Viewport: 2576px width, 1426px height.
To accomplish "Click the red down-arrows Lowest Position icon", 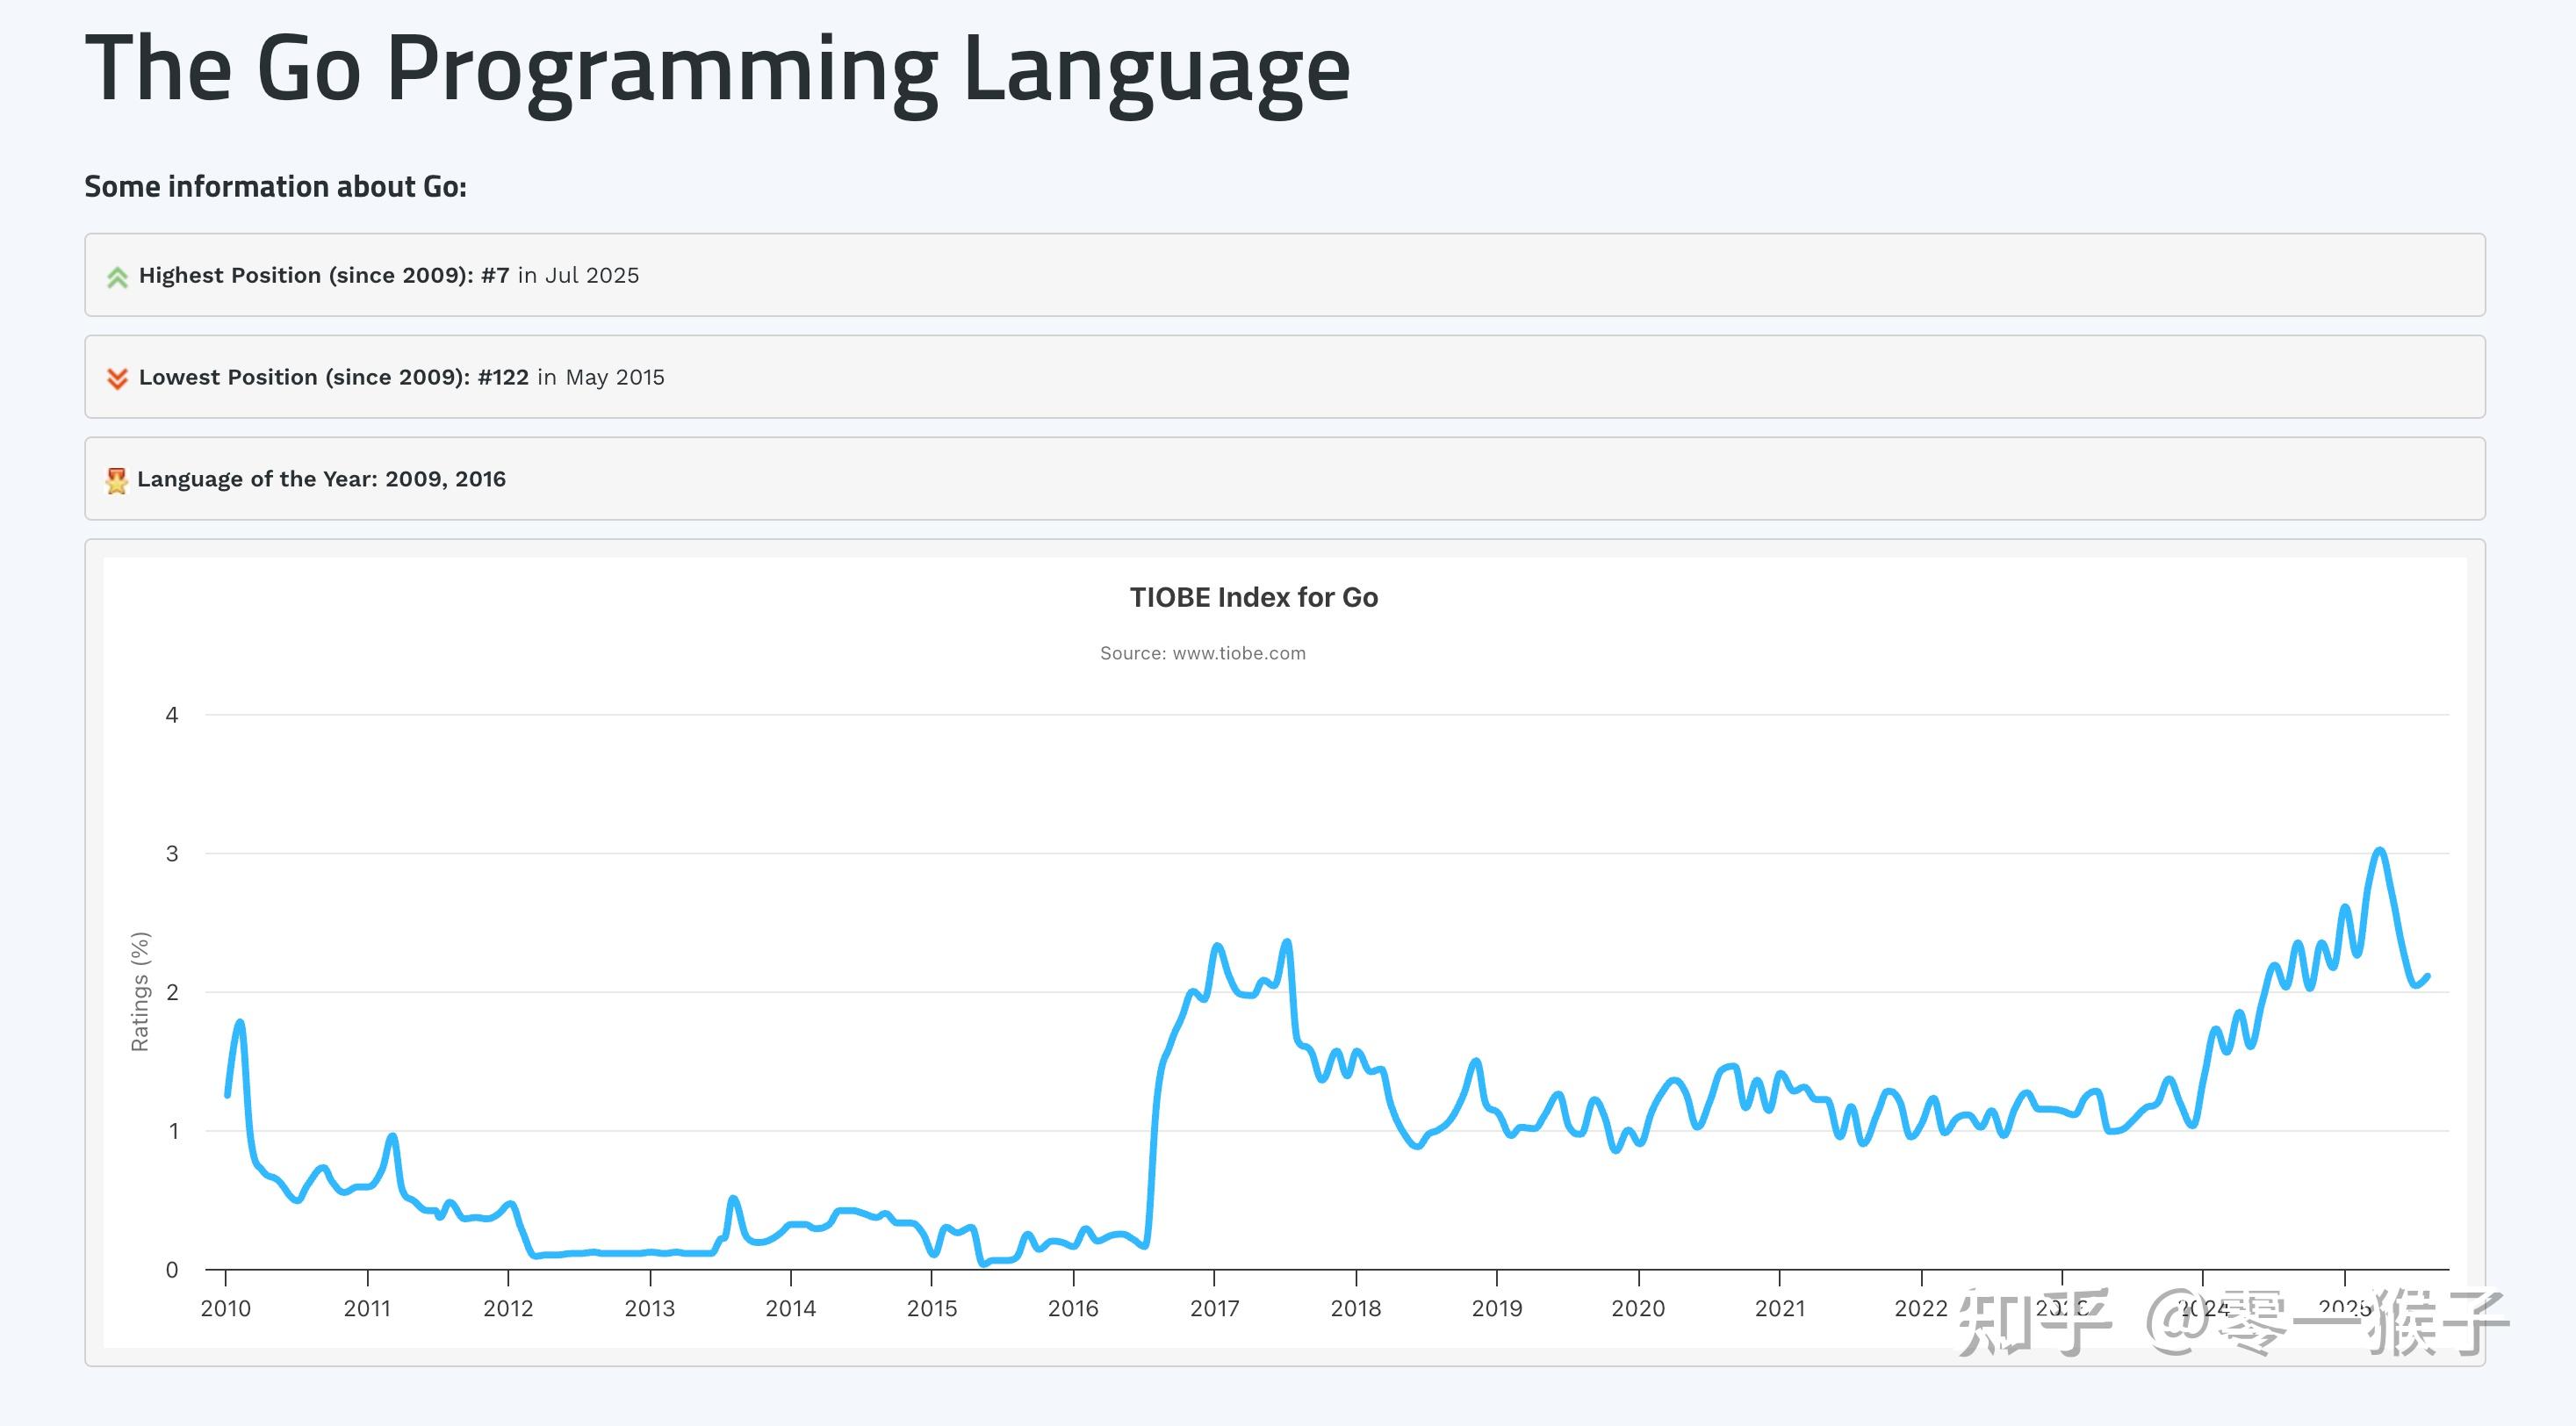I will (x=117, y=378).
